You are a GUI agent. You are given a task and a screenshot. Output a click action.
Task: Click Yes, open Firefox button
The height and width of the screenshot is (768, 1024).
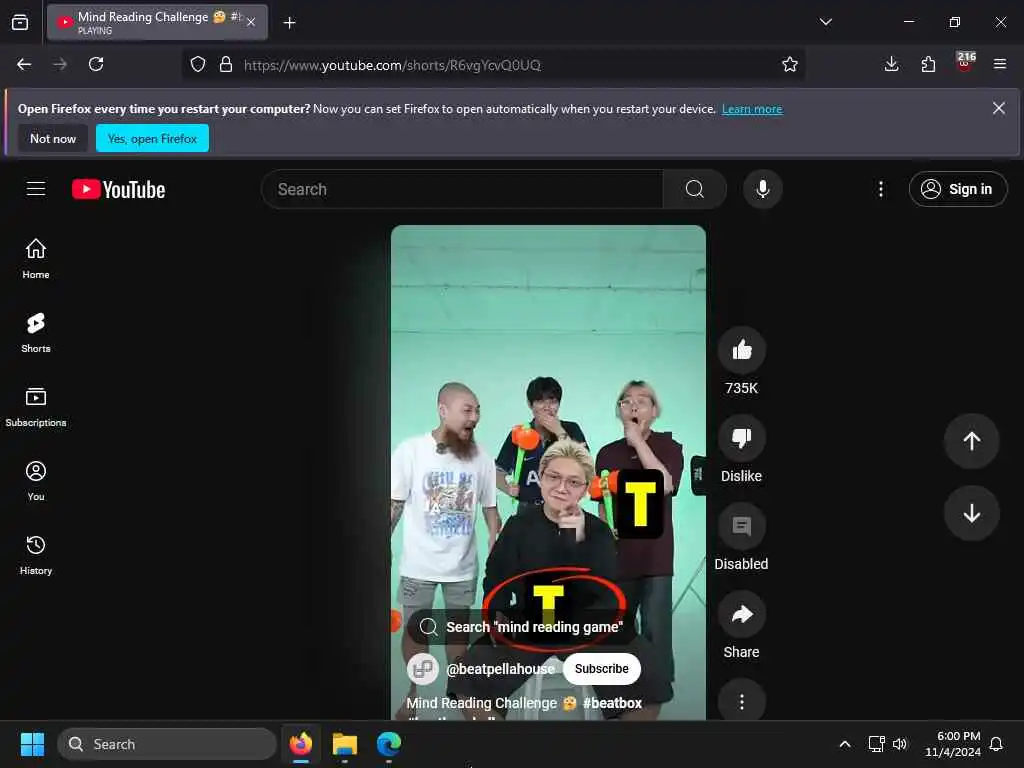pos(152,138)
